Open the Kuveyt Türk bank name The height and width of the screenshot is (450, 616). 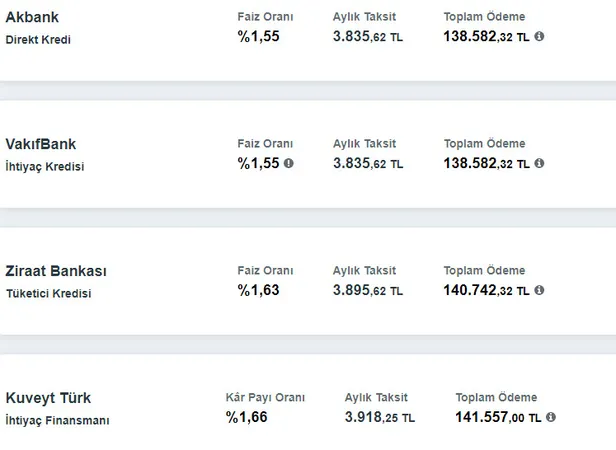50,398
